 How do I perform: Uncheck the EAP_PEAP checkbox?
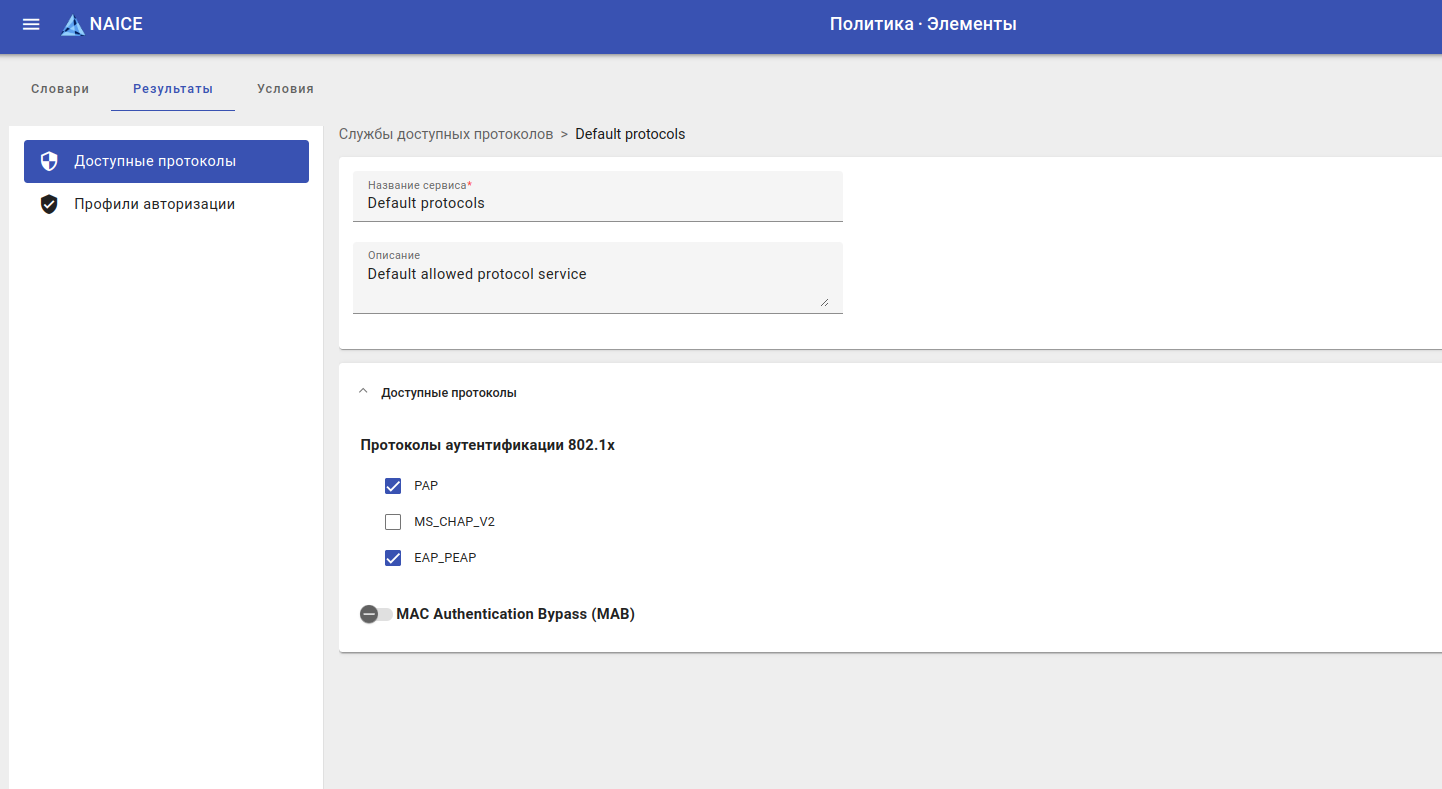click(x=393, y=558)
